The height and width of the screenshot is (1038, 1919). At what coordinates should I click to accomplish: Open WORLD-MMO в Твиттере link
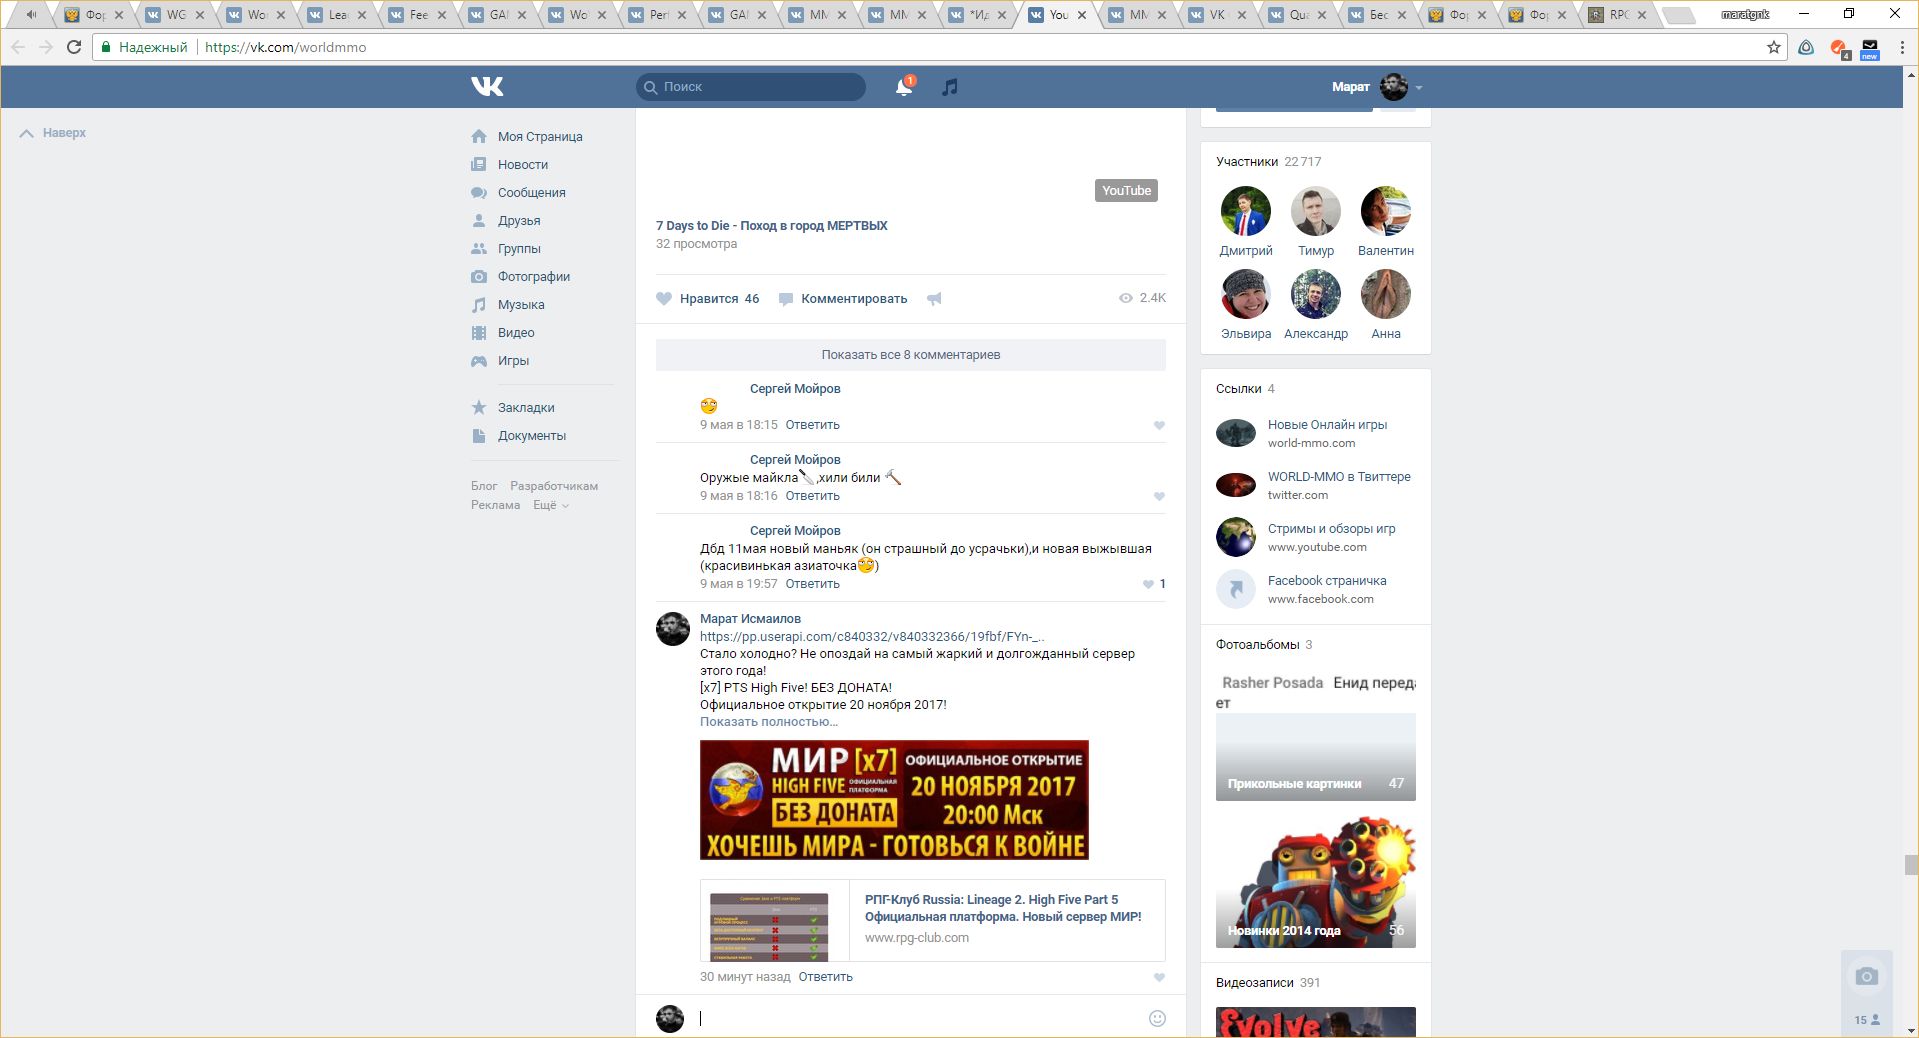coord(1339,477)
